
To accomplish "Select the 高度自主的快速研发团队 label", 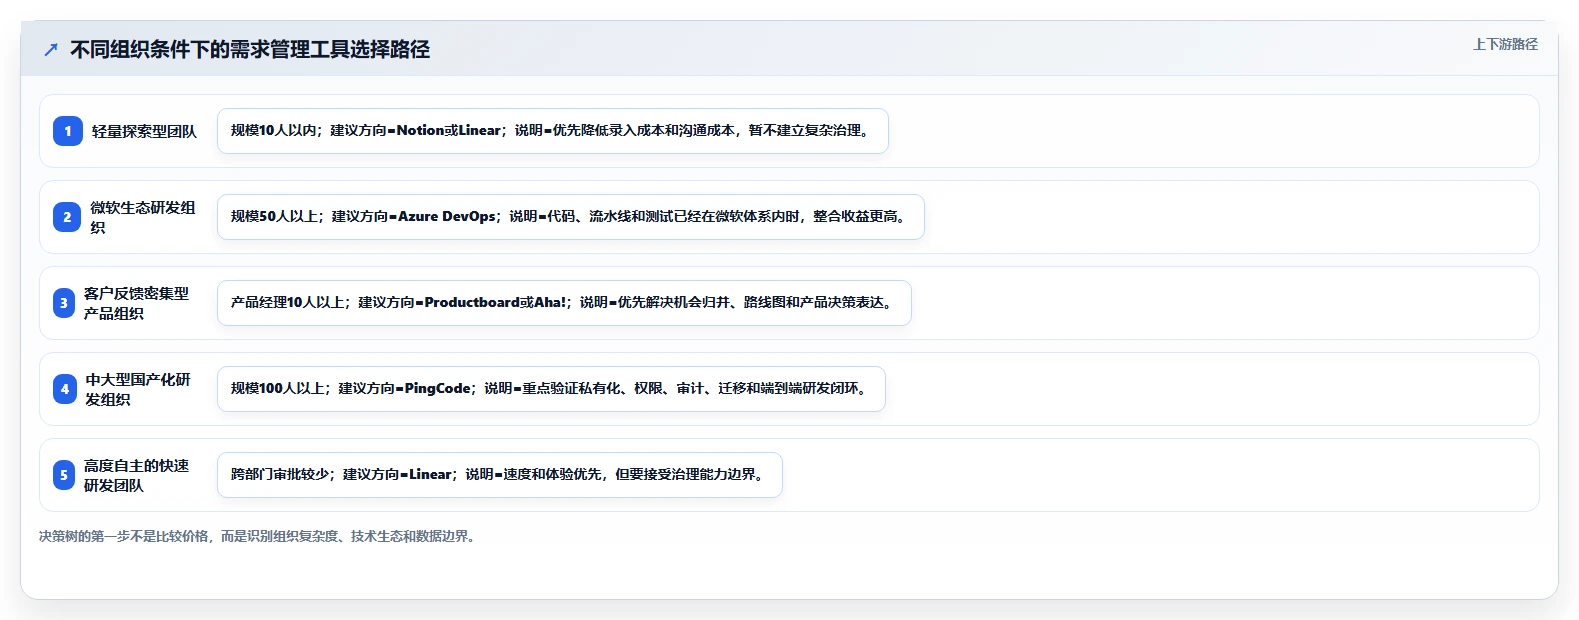I will point(137,475).
